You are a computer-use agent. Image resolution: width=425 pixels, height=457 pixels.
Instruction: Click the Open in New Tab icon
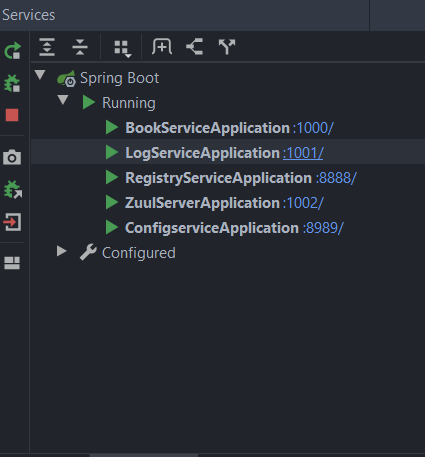click(195, 47)
